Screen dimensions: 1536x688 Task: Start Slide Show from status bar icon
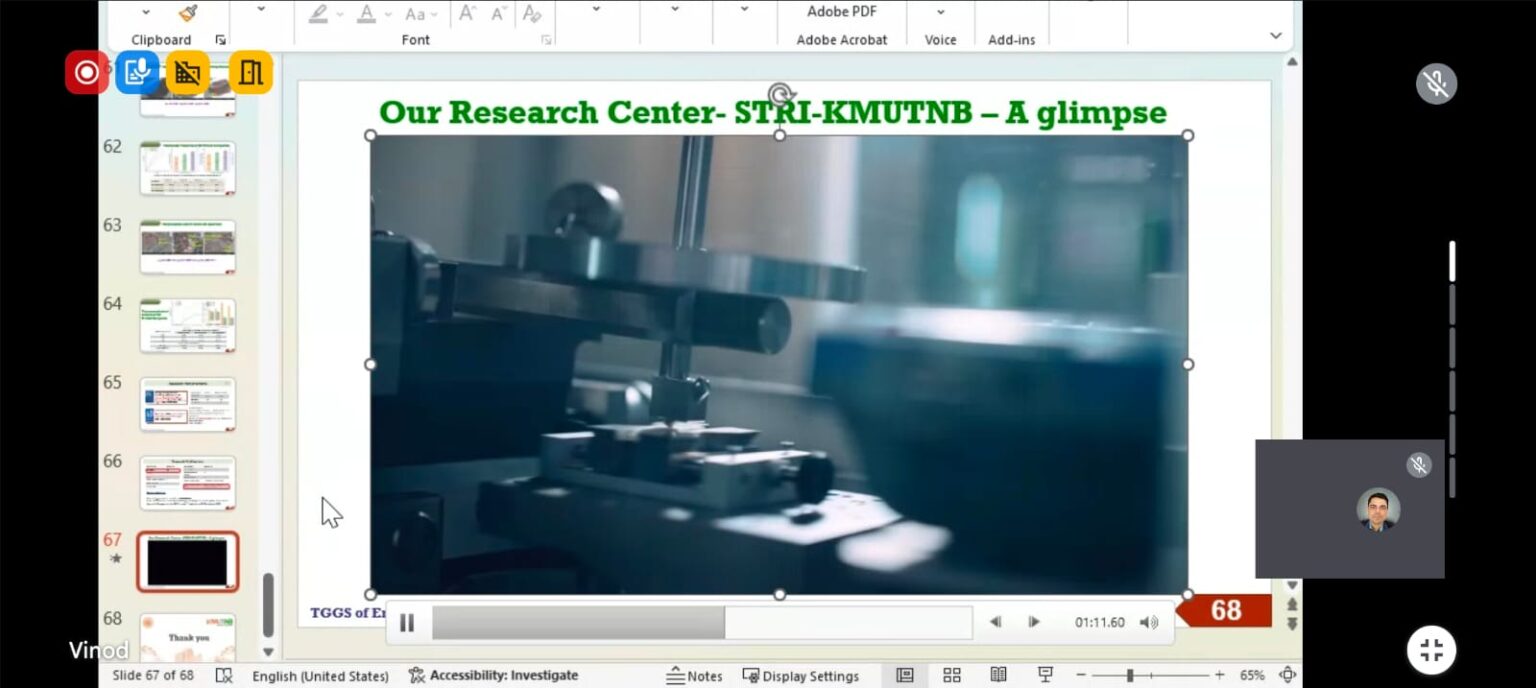1044,675
